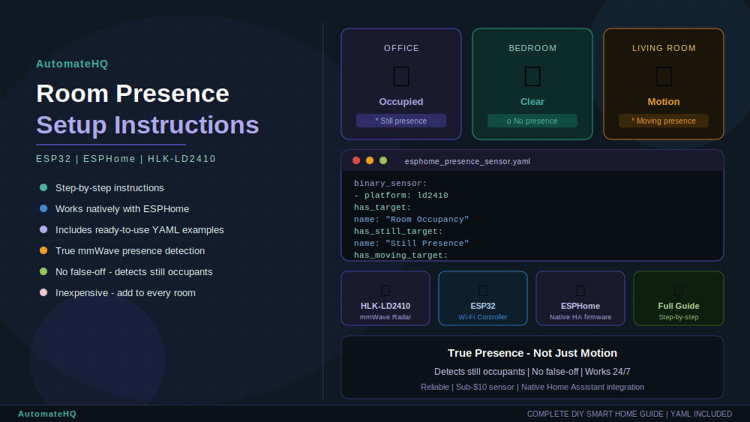Screen dimensions: 750x422
Task: Select the Still presence badge
Action: coord(401,121)
